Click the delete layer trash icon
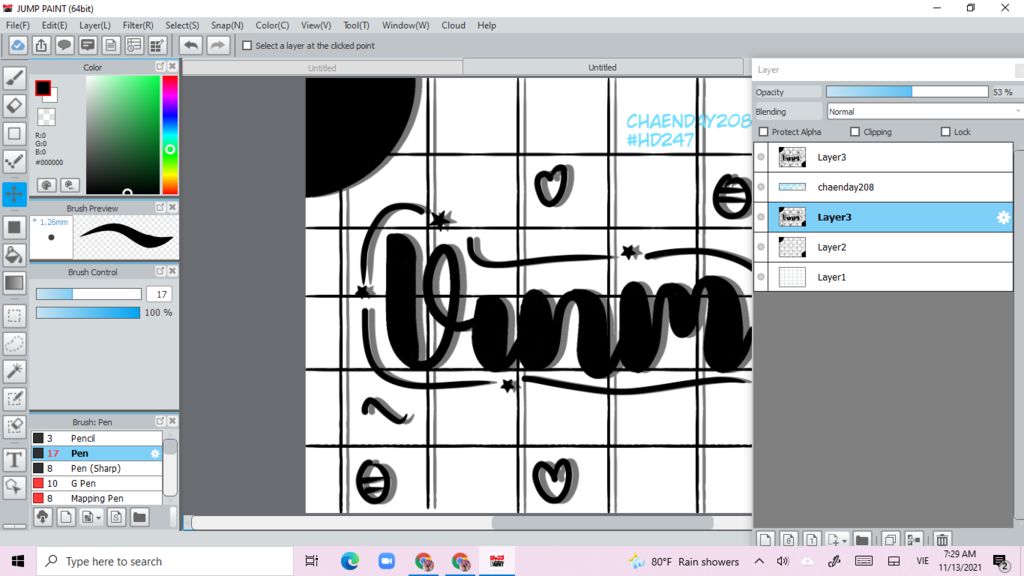The height and width of the screenshot is (576, 1024). 942,540
